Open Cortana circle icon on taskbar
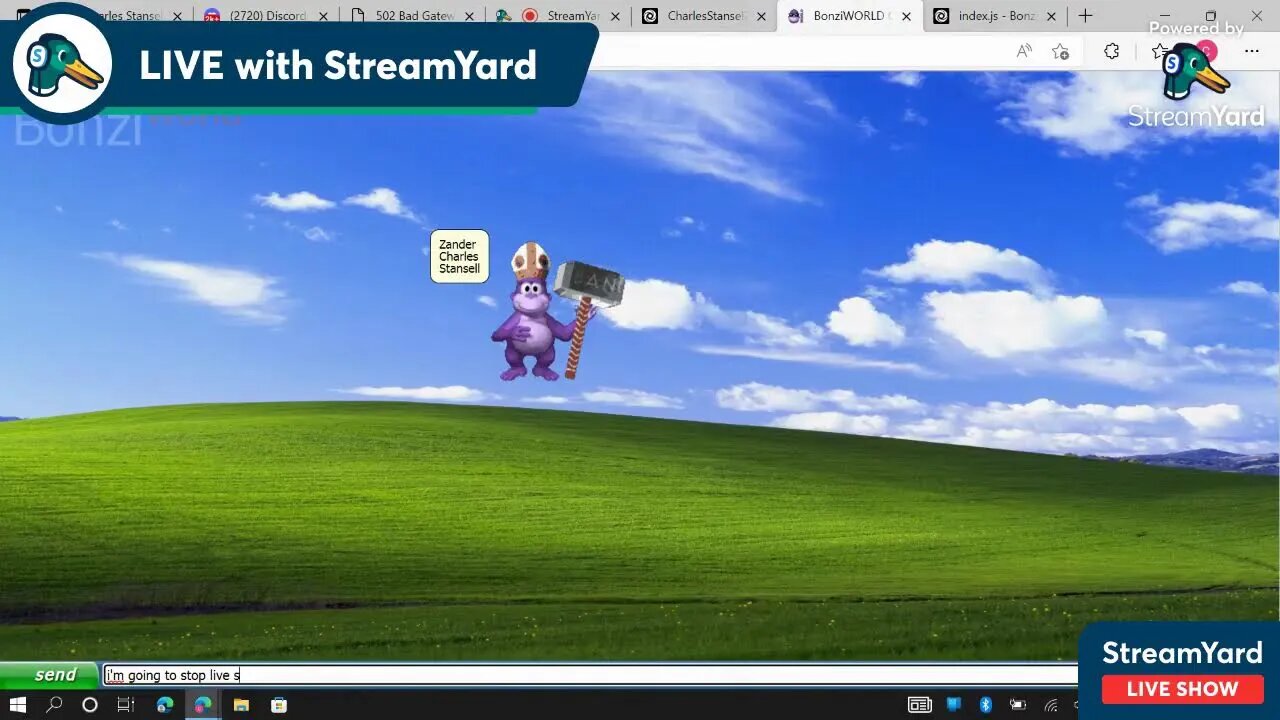Viewport: 1280px width, 720px height. pyautogui.click(x=90, y=705)
